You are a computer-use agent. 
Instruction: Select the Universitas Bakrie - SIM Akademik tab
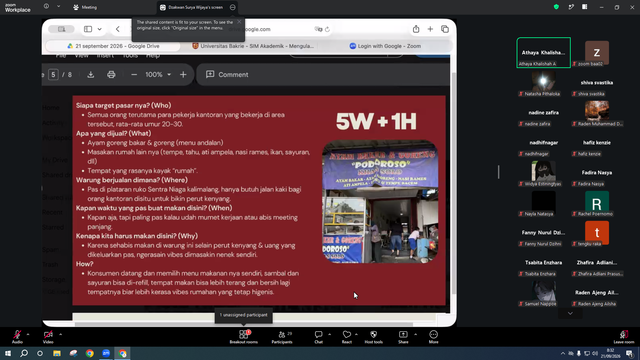pyautogui.click(x=253, y=46)
